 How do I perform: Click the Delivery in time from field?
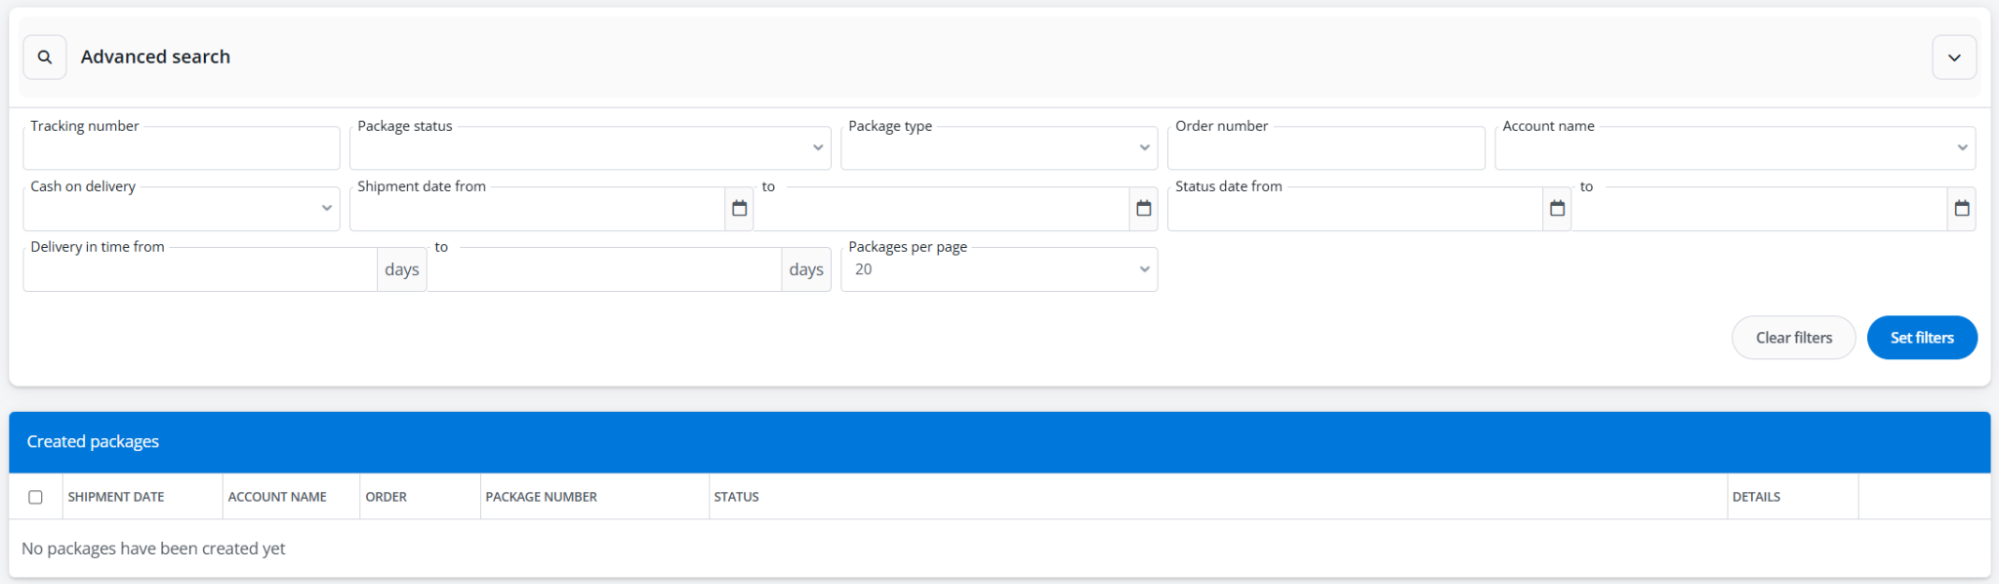(200, 271)
